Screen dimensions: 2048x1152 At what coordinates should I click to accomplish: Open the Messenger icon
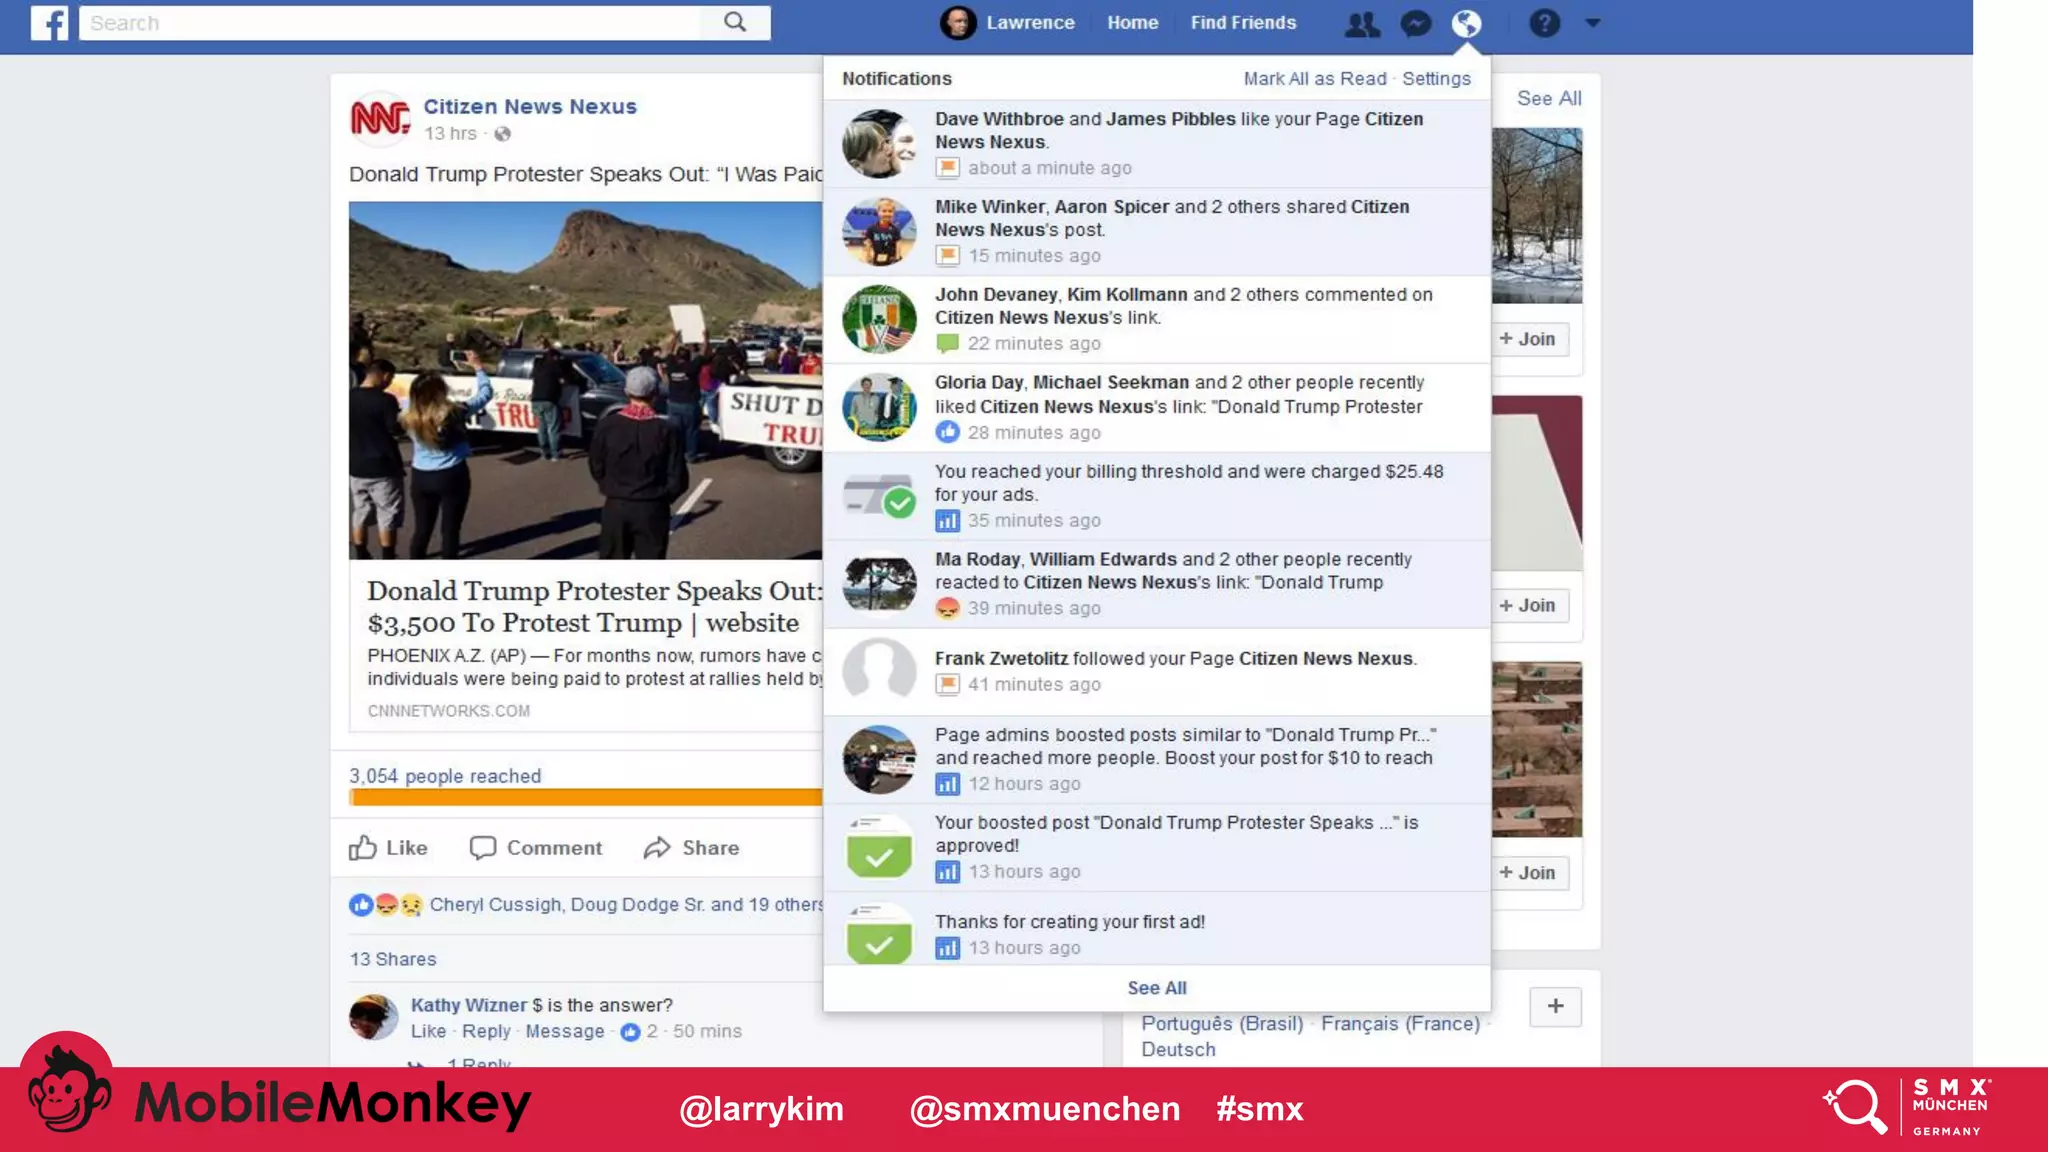(1415, 23)
